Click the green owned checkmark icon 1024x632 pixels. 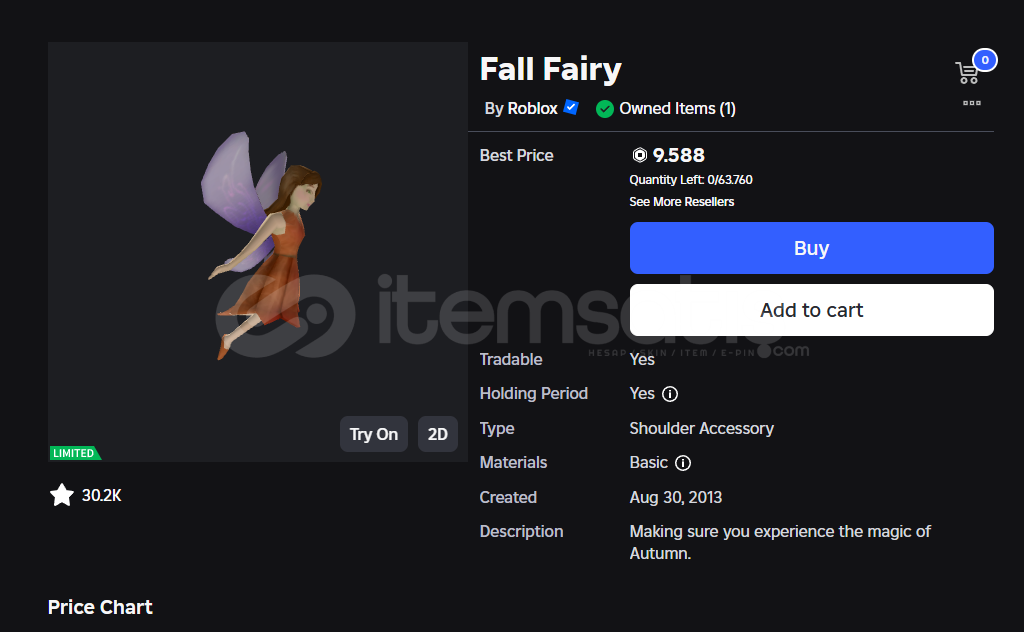[x=605, y=109]
